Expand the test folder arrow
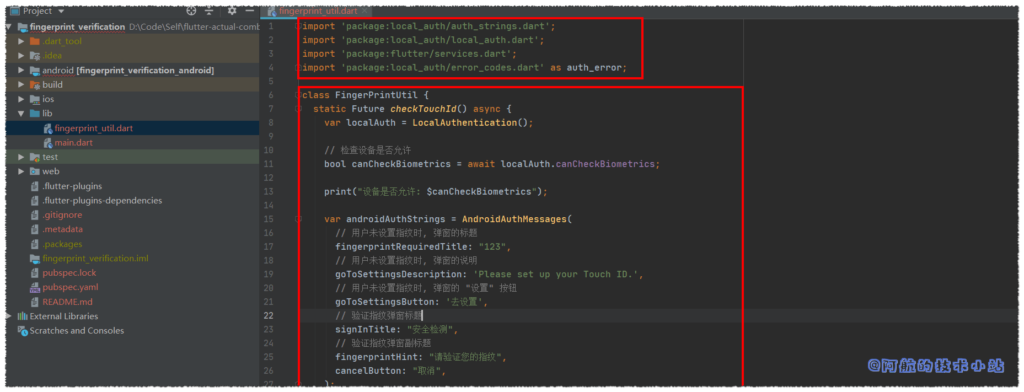The width and height of the screenshot is (1024, 392). point(22,157)
